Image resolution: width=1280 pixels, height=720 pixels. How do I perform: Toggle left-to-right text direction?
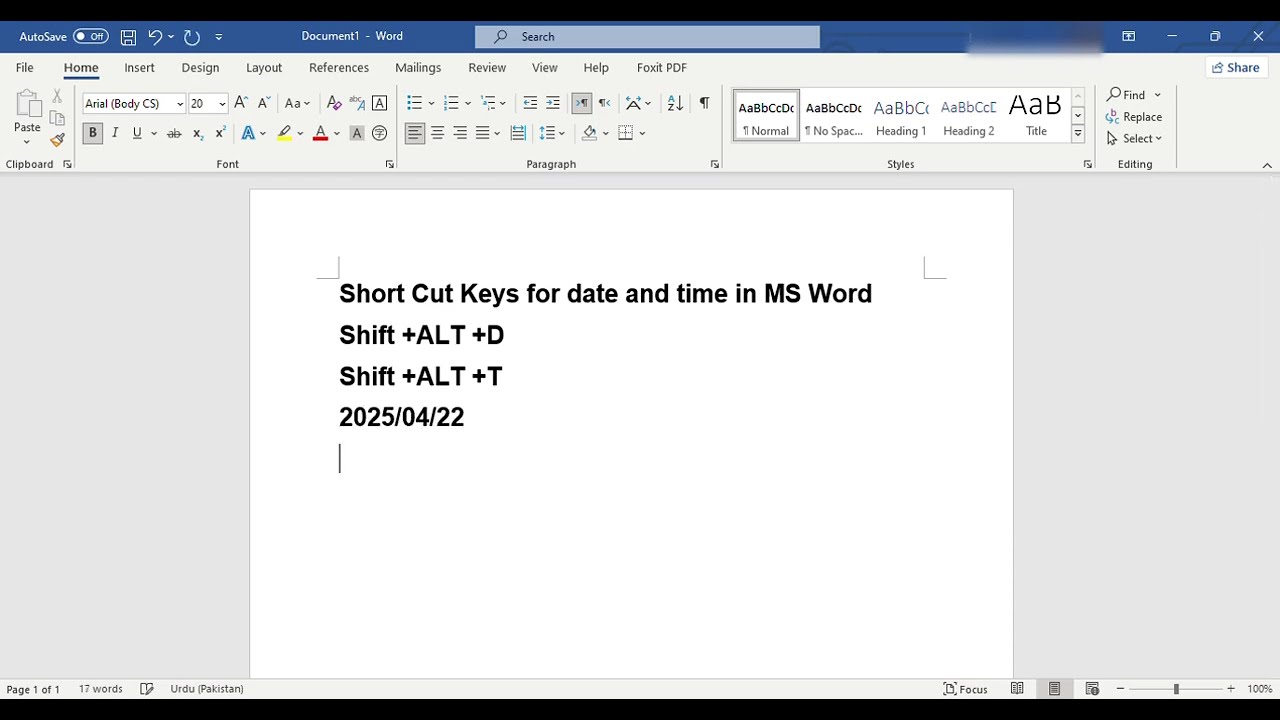(x=582, y=103)
